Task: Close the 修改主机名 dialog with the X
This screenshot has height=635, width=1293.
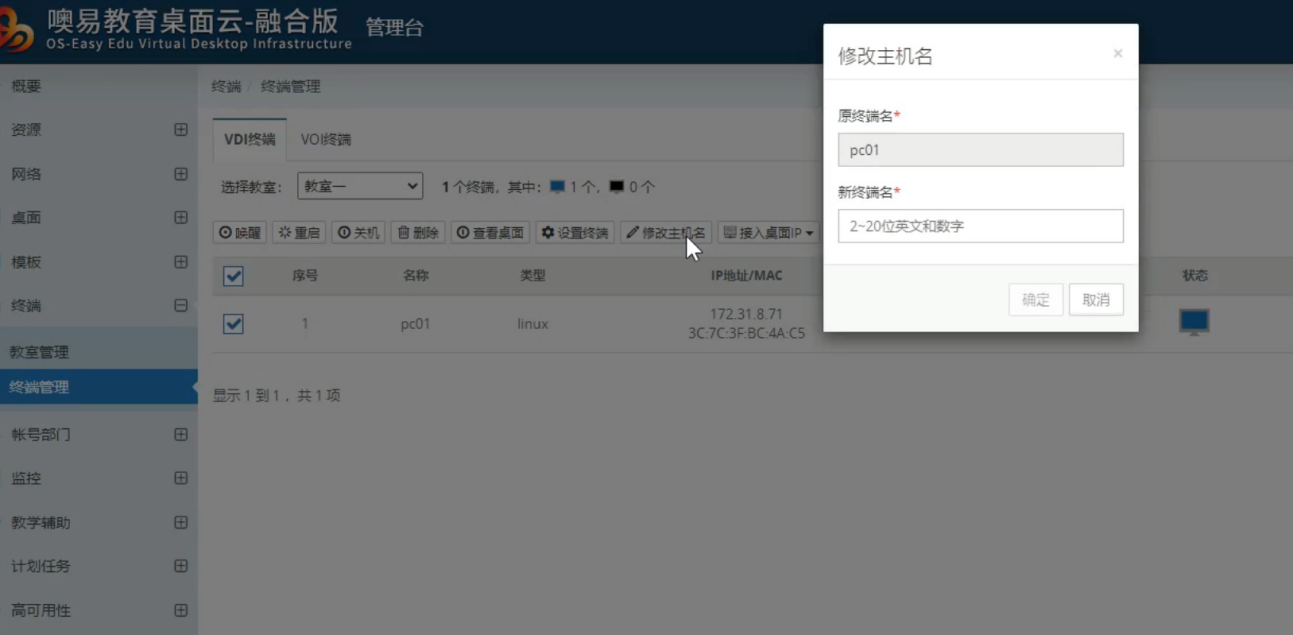Action: point(1118,54)
